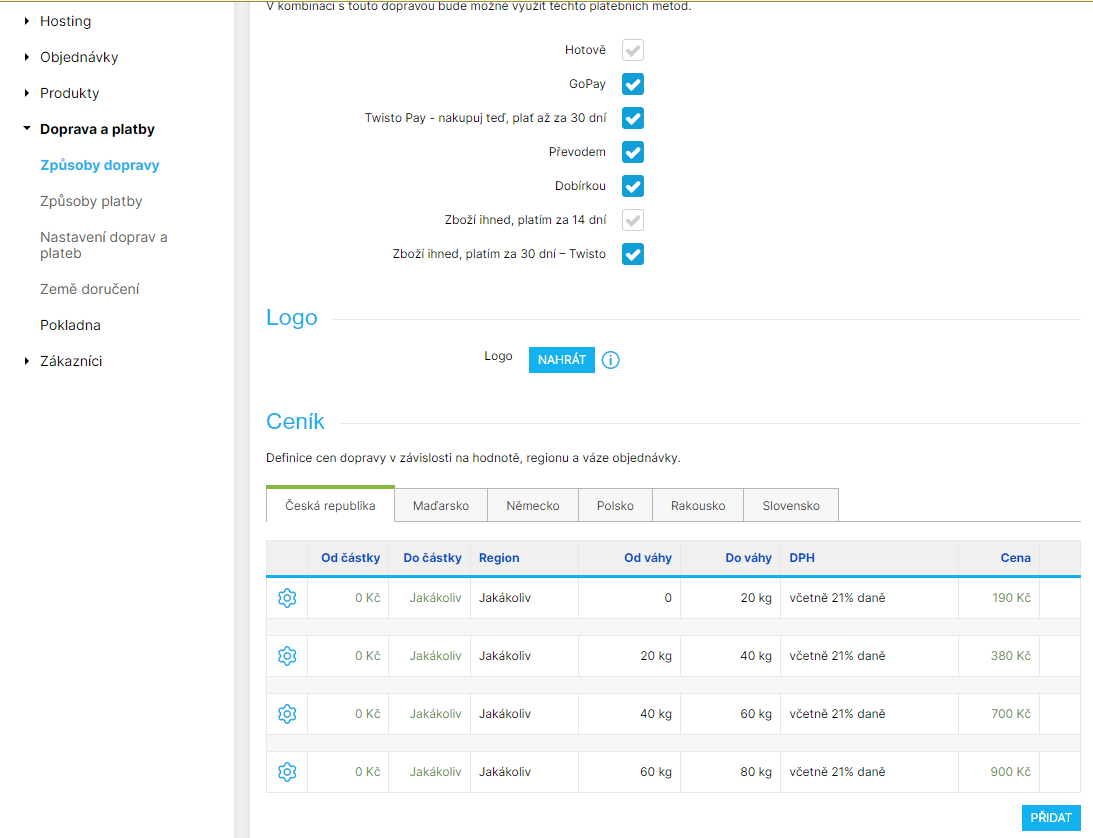Collapse the Doprava a platby arrow

tap(26, 128)
